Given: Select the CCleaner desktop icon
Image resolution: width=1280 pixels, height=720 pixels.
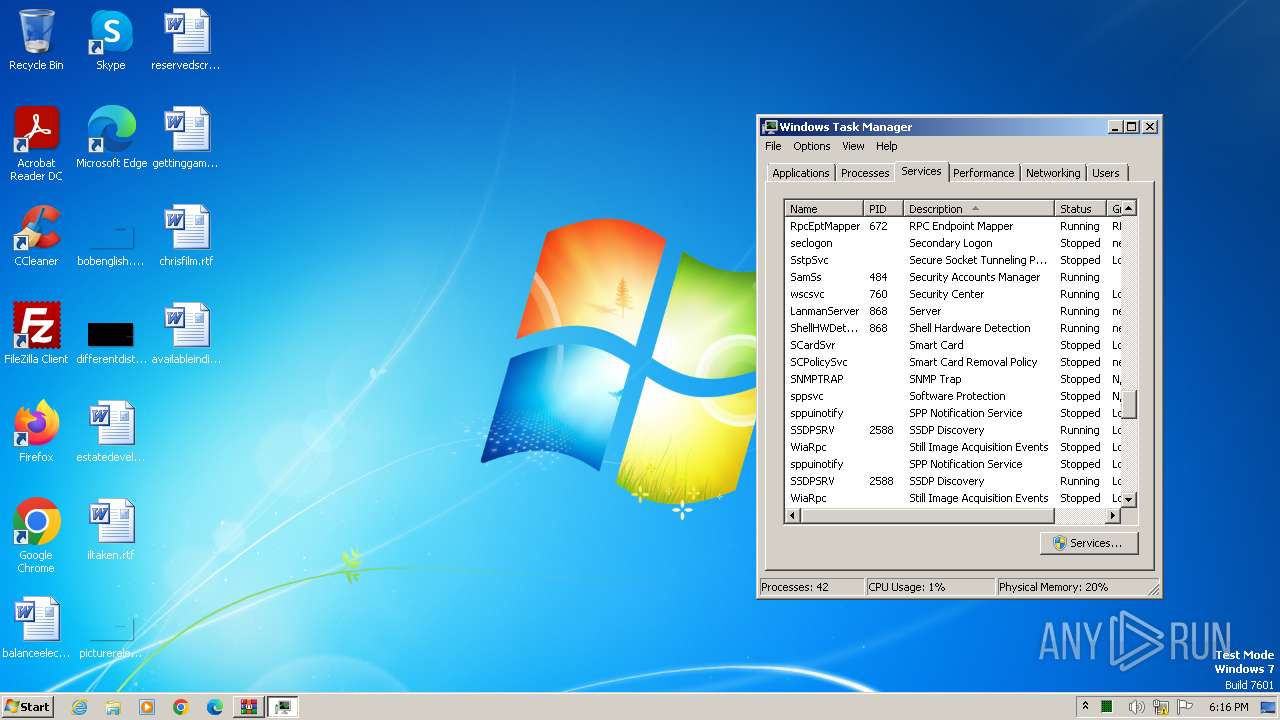Looking at the screenshot, I should pos(36,236).
